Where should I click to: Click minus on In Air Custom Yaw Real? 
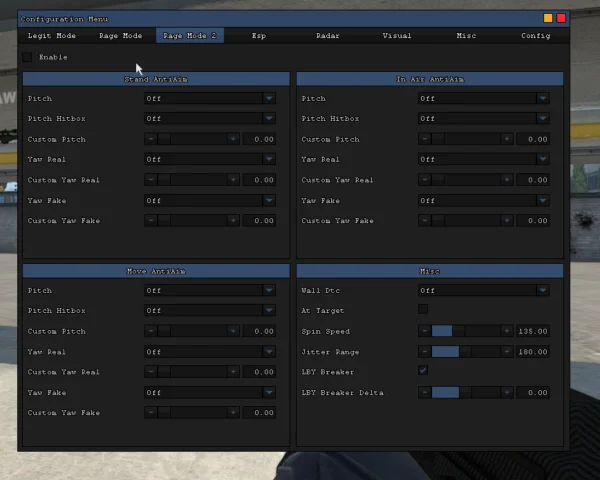(x=424, y=180)
